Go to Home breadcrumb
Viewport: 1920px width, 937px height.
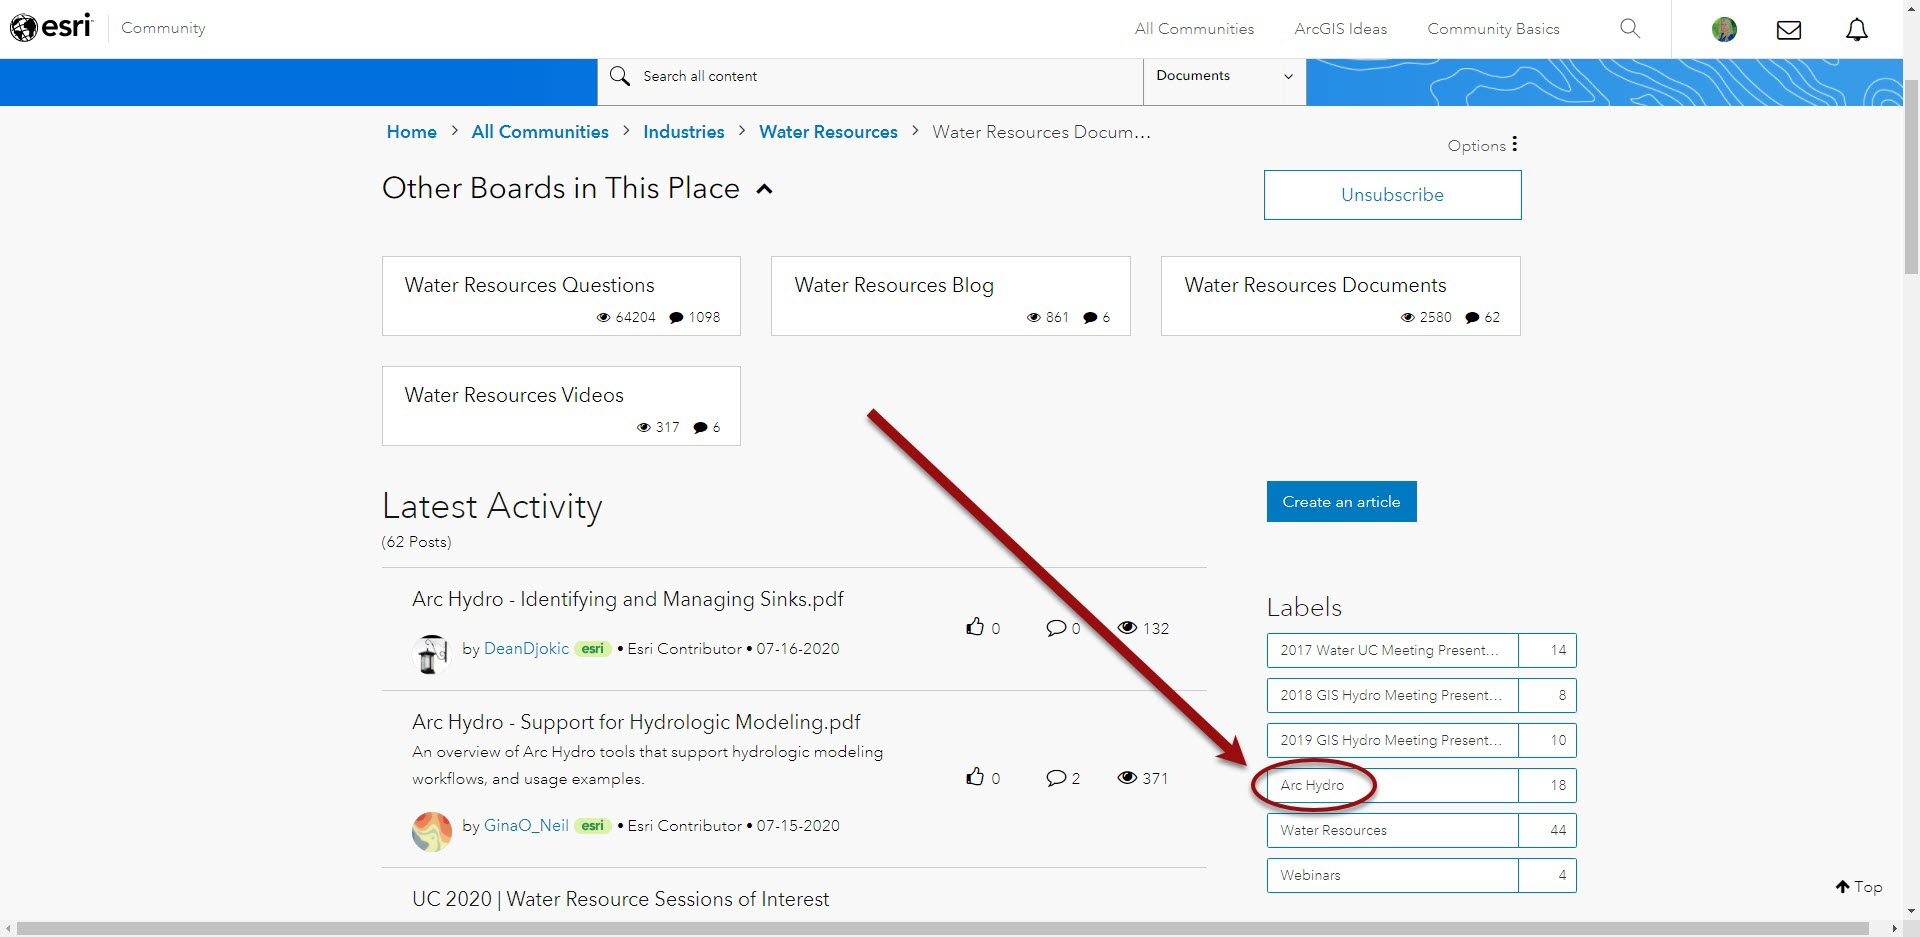(412, 132)
